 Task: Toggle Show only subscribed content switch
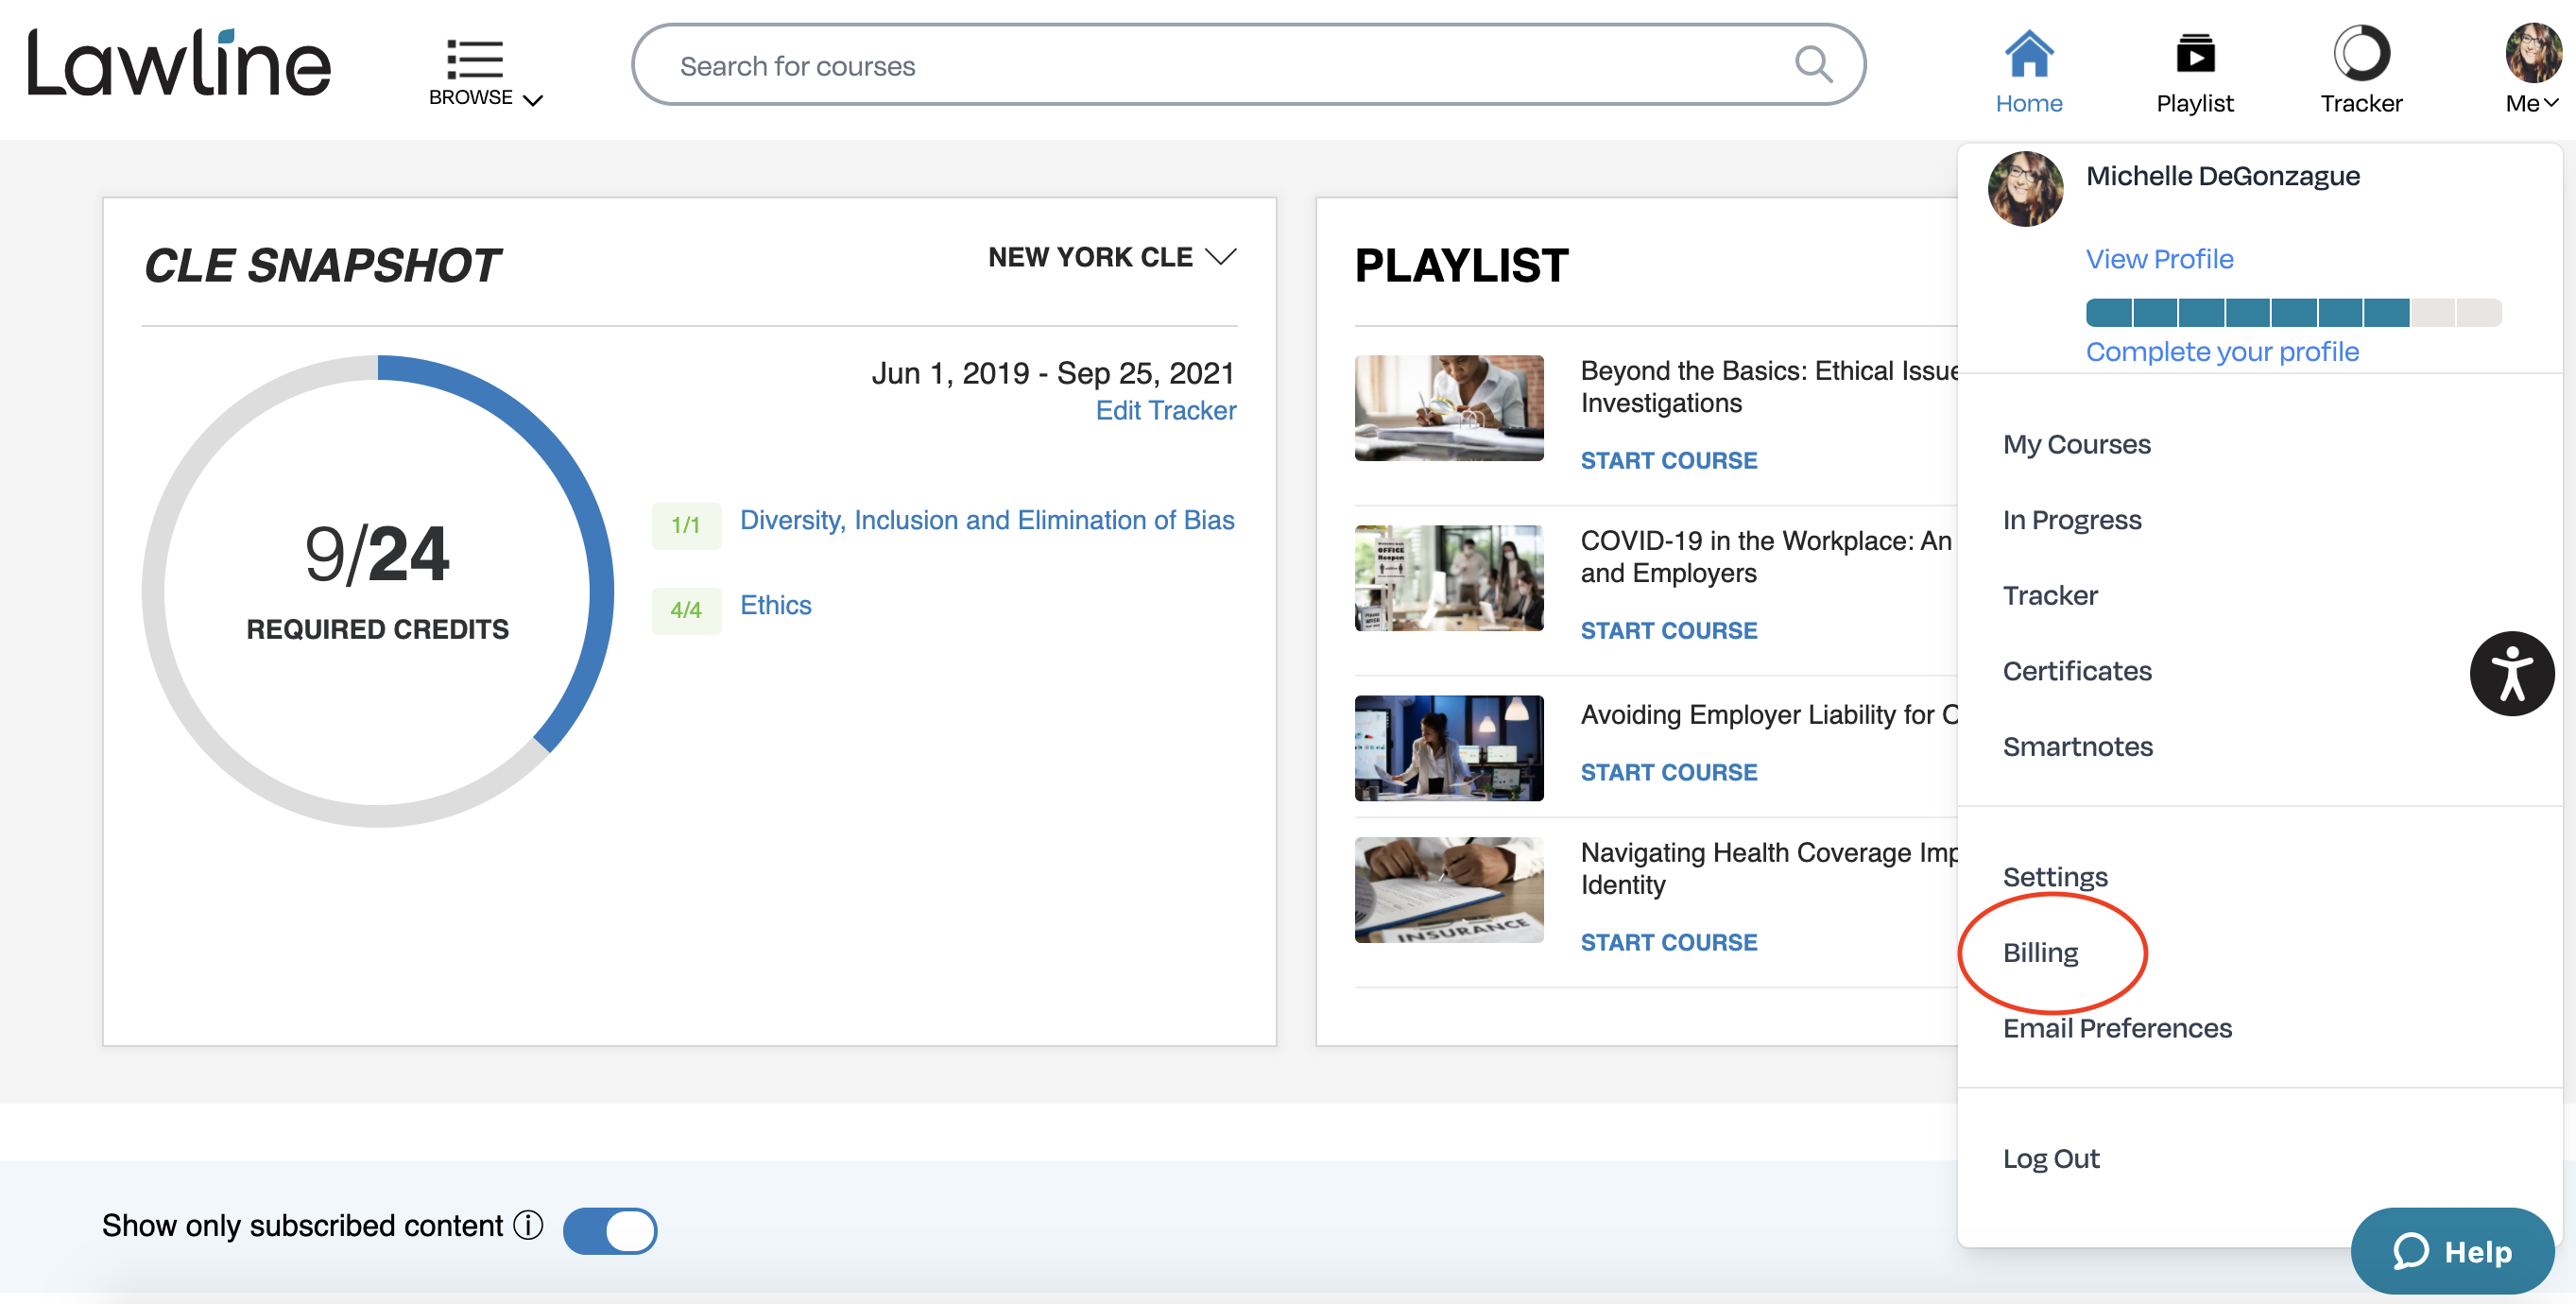coord(610,1230)
